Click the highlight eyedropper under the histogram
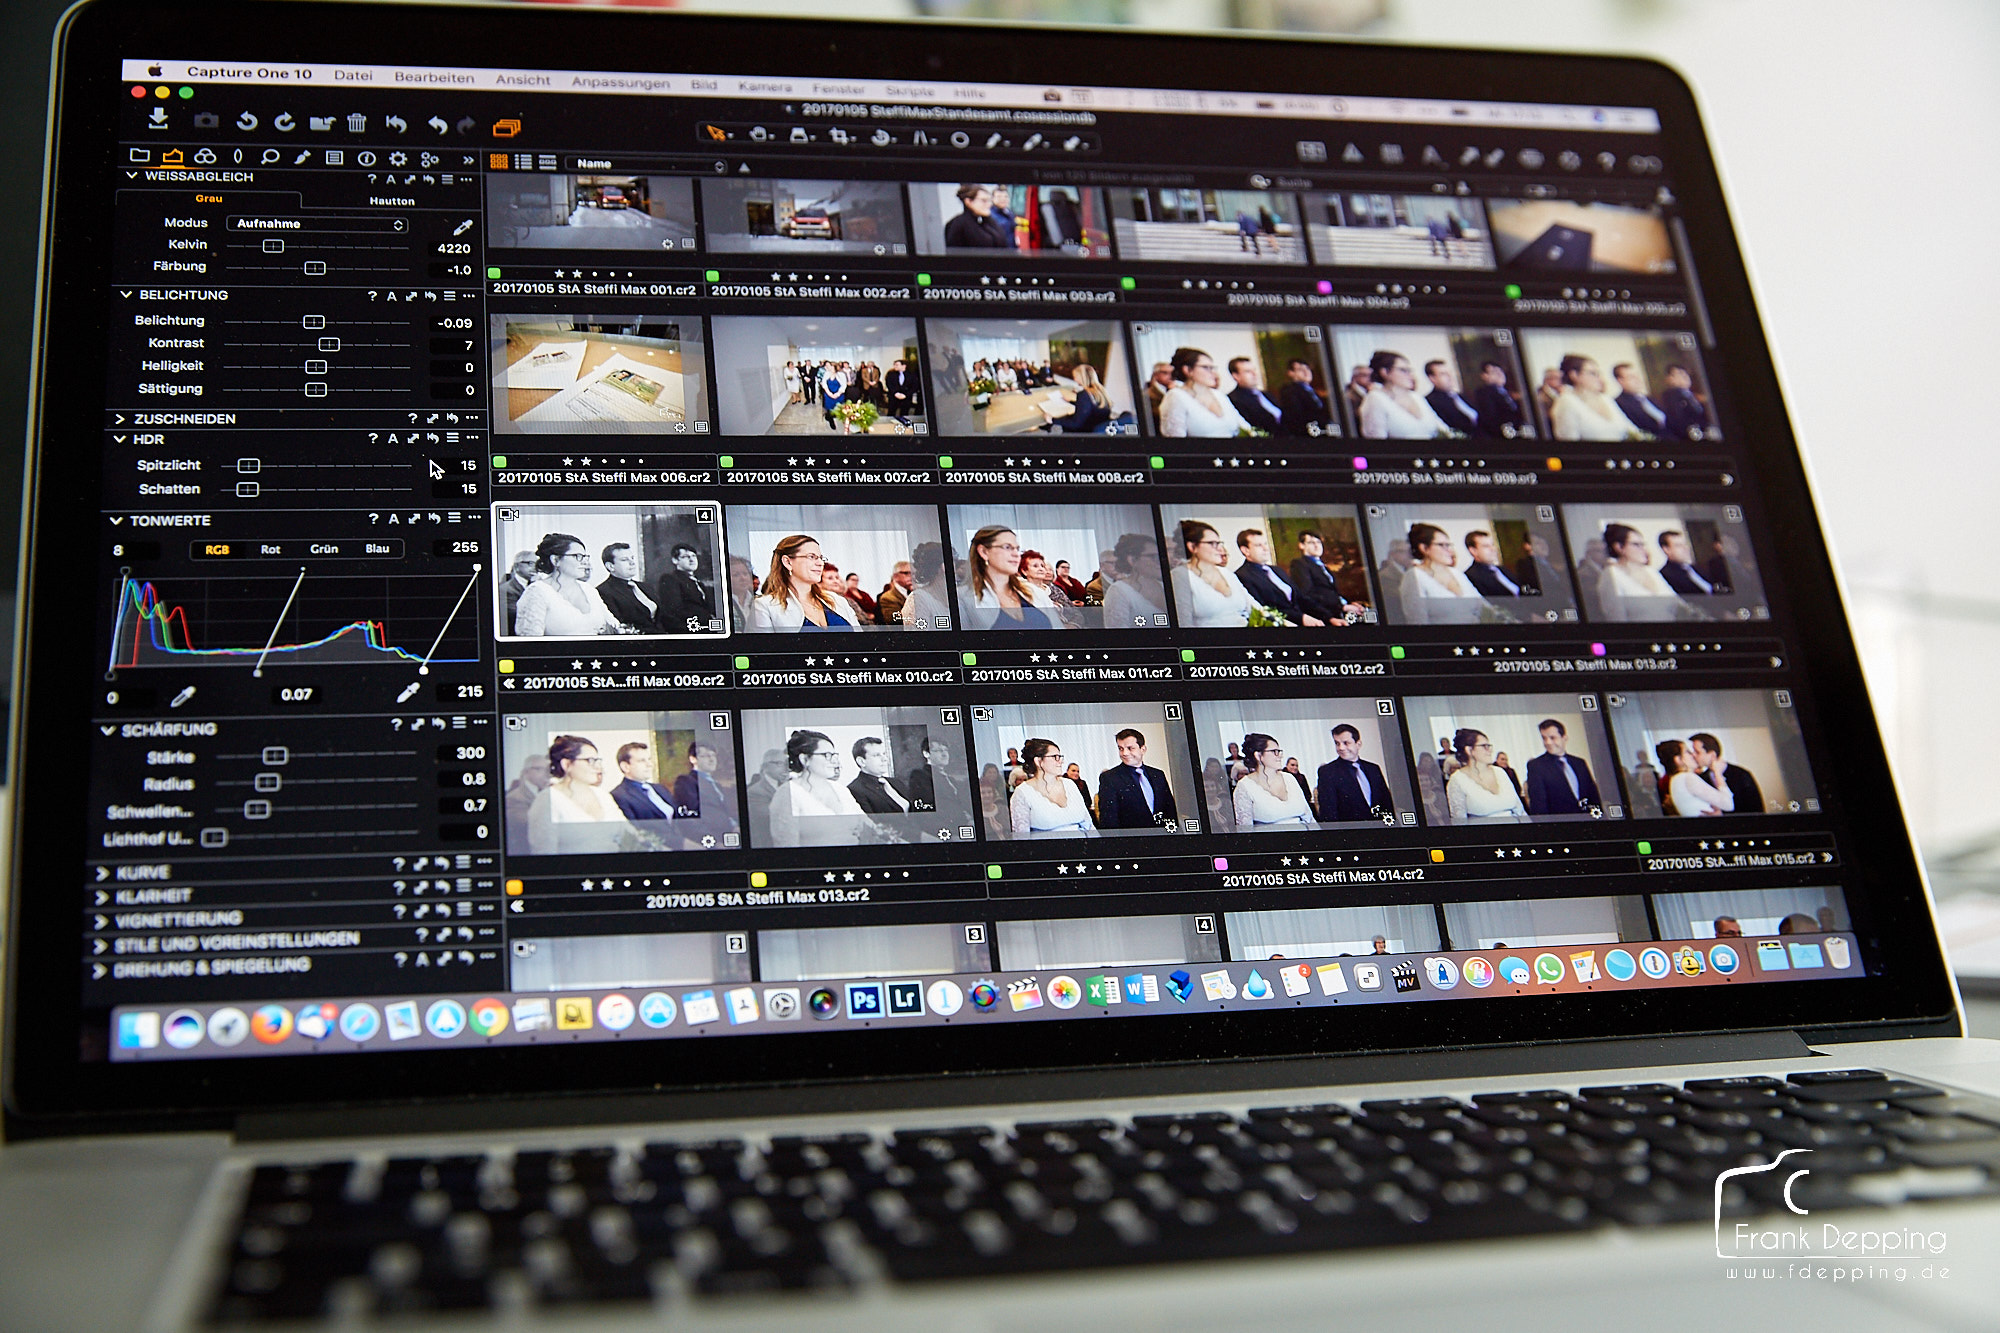Image resolution: width=2000 pixels, height=1333 pixels. point(408,692)
